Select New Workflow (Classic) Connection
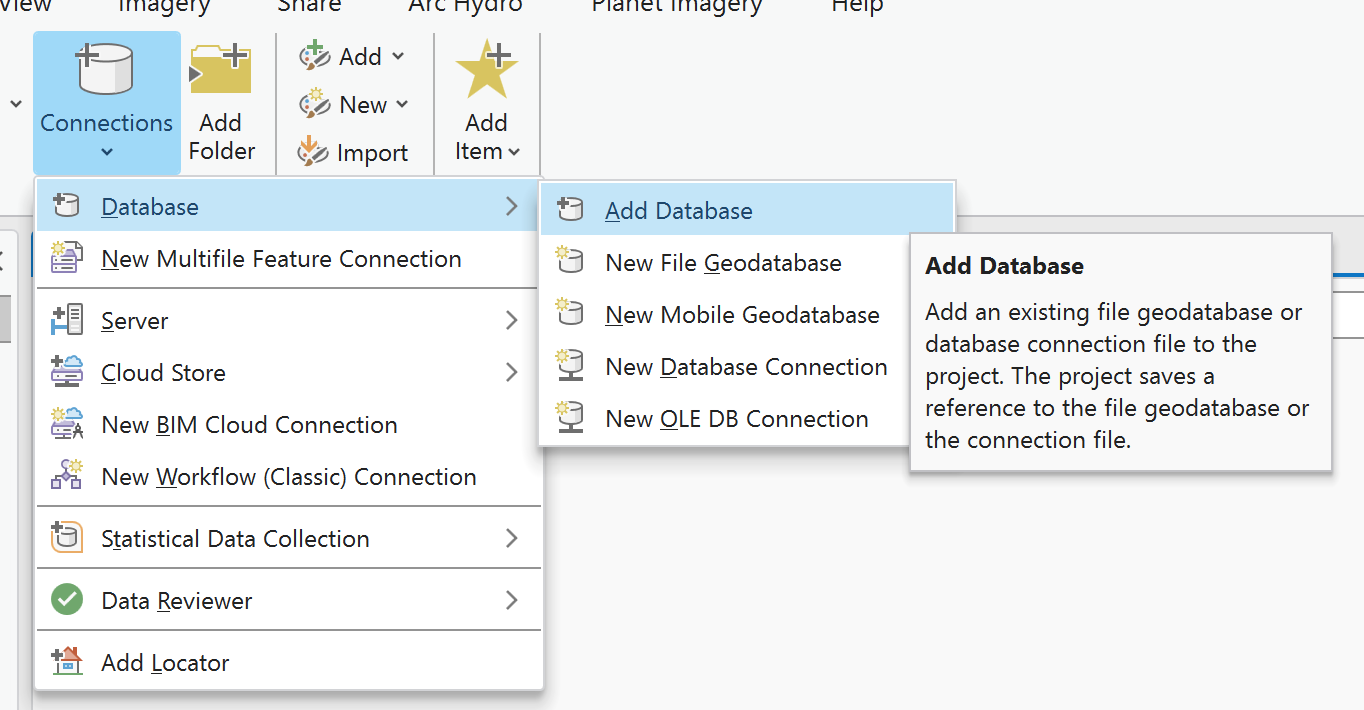 pyautogui.click(x=288, y=477)
